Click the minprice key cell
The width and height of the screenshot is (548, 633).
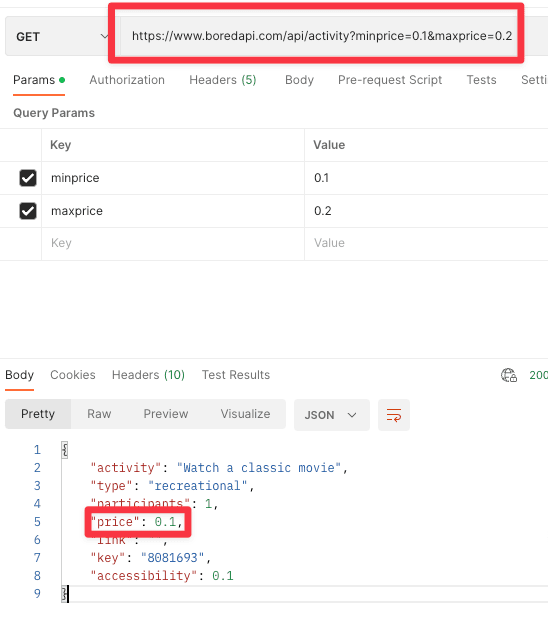click(173, 178)
